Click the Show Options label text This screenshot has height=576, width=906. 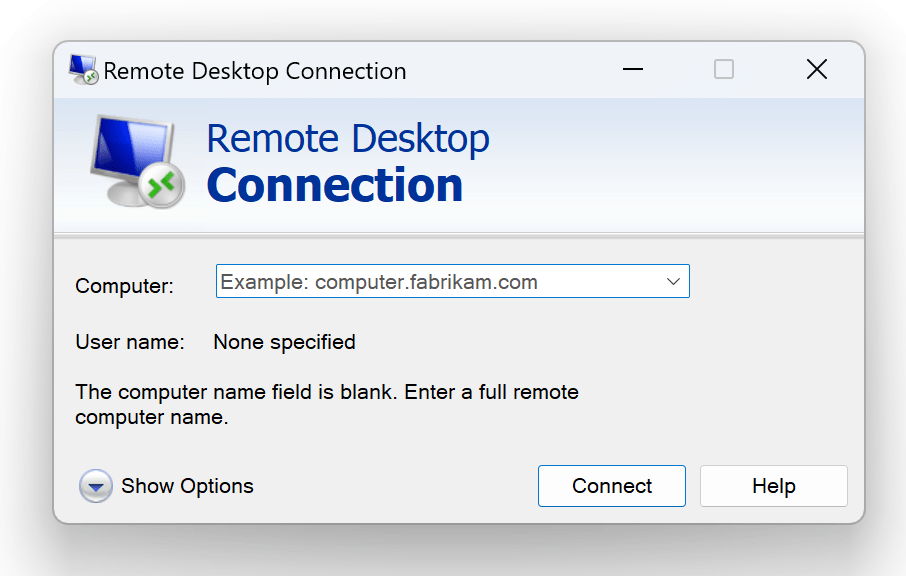point(186,486)
